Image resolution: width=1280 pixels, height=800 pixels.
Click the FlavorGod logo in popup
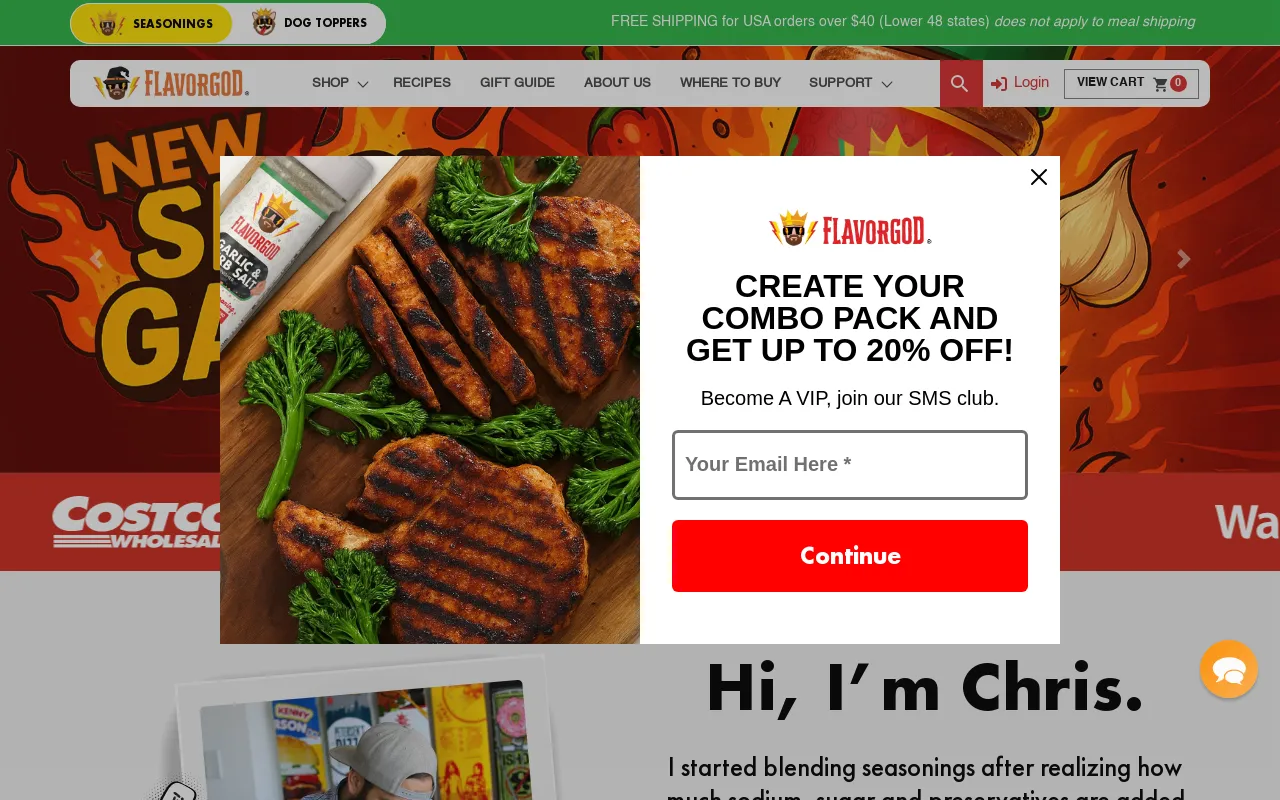pyautogui.click(x=850, y=228)
